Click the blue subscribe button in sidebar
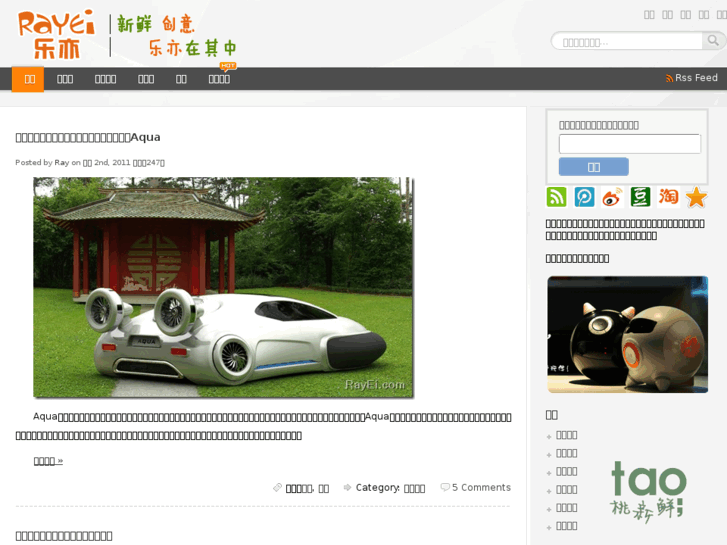This screenshot has height=545, width=727. click(593, 167)
